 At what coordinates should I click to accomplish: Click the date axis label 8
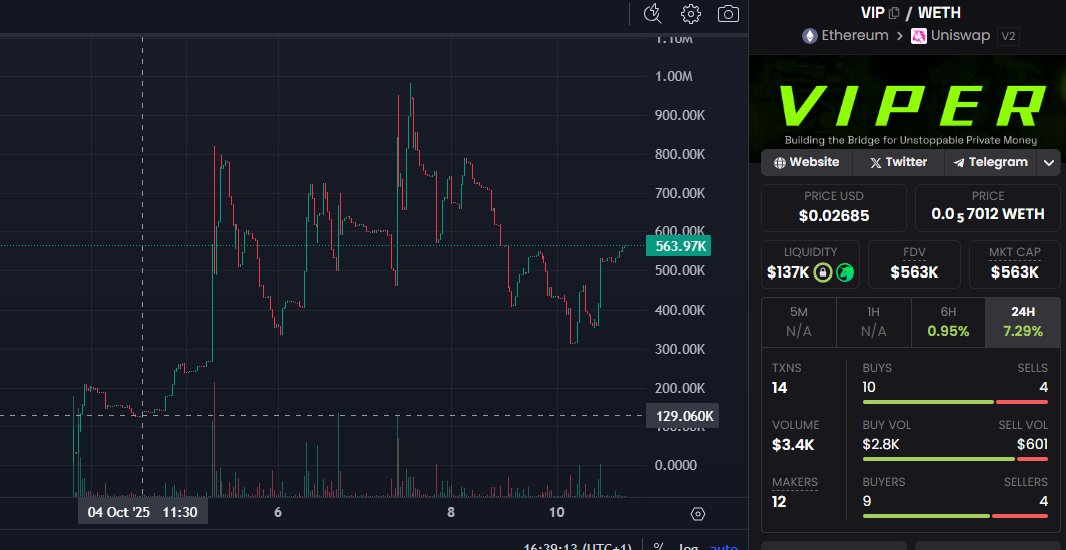tap(451, 513)
